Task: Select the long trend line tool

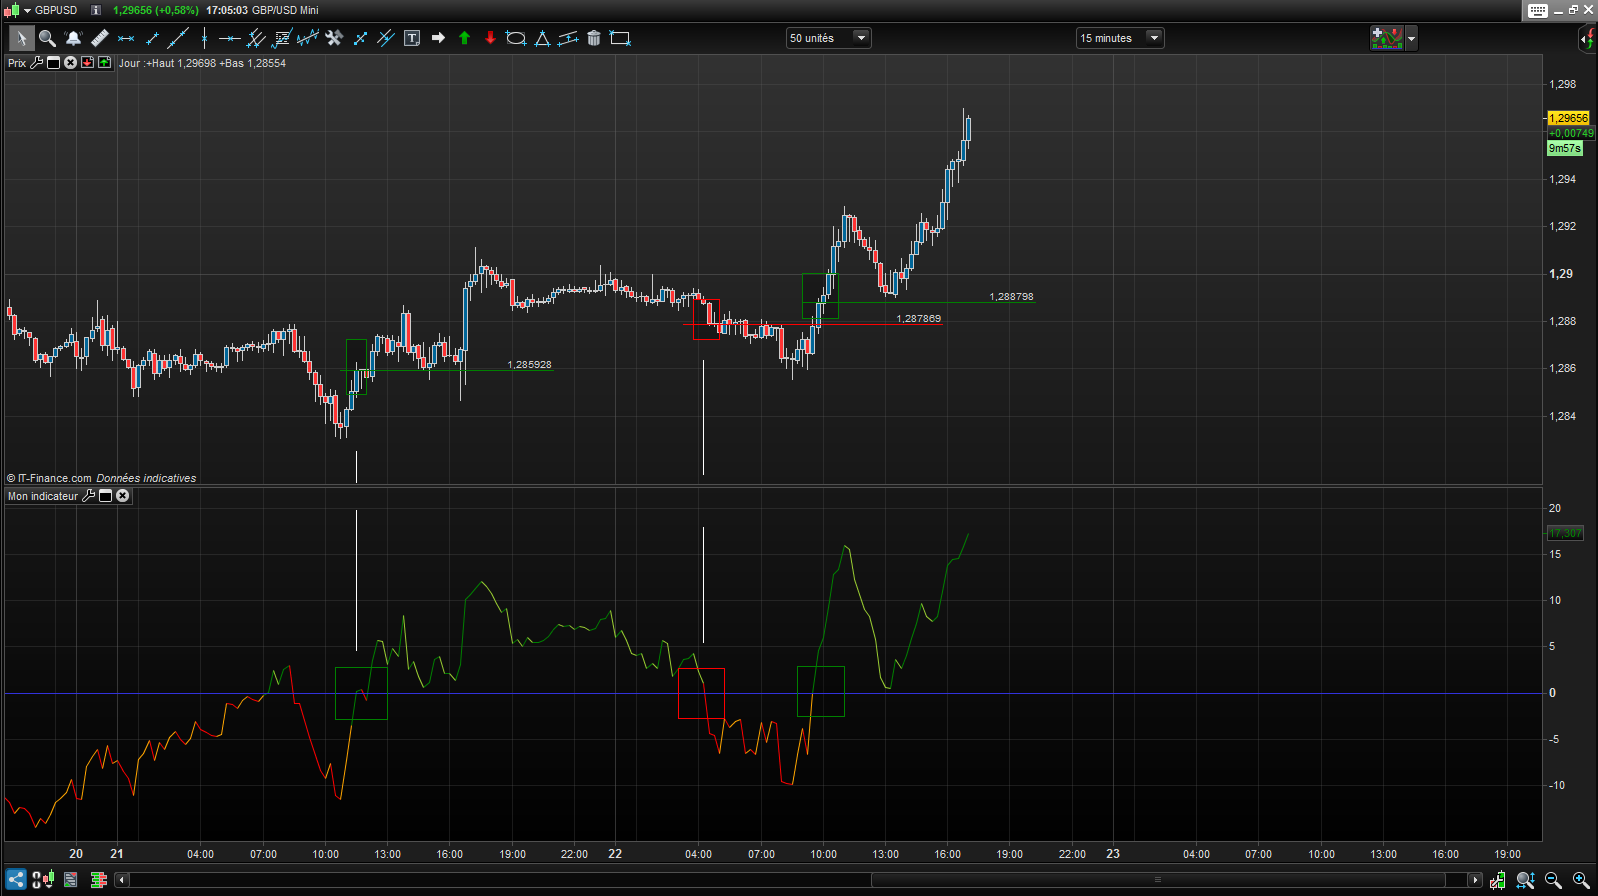Action: (178, 38)
